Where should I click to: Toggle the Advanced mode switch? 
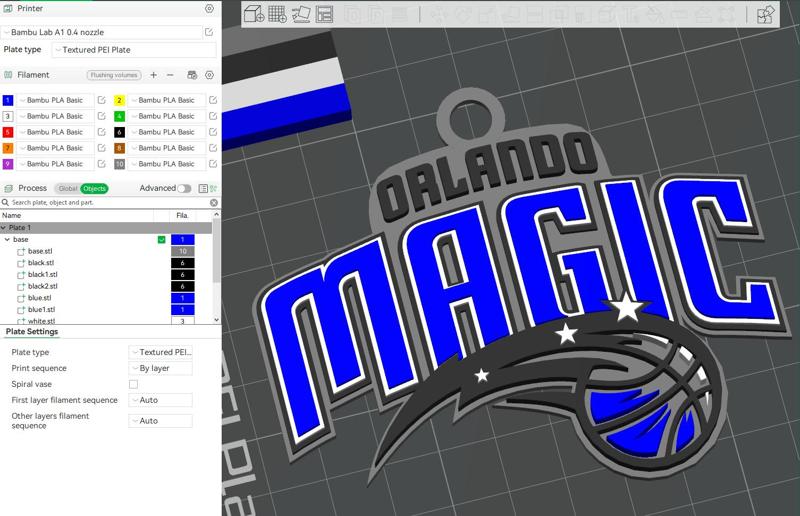[x=184, y=188]
